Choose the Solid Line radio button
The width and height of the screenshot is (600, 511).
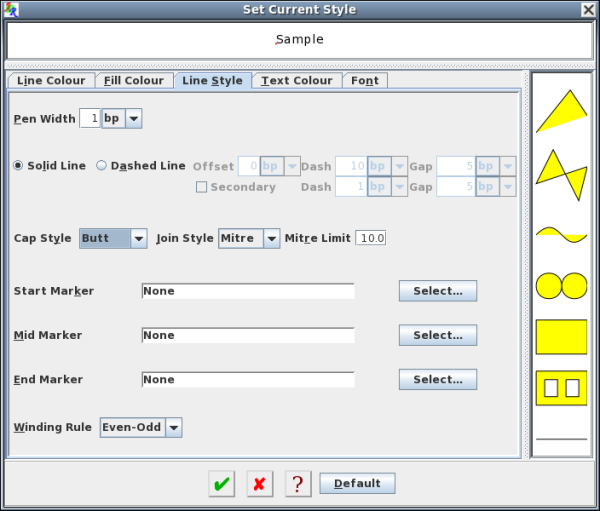tap(49, 166)
